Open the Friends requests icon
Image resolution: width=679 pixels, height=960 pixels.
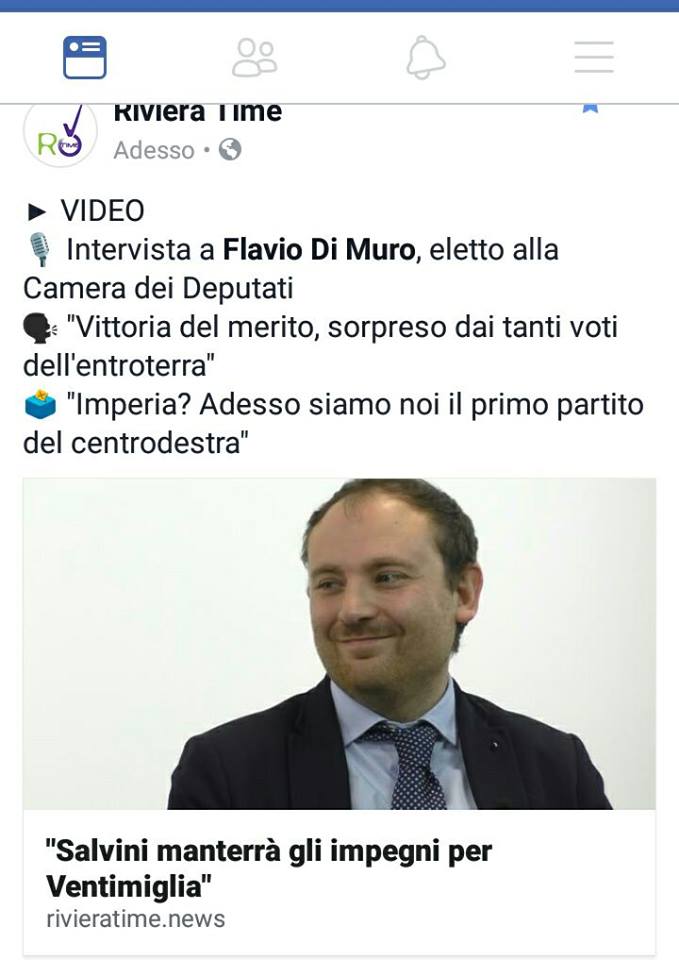click(x=254, y=58)
